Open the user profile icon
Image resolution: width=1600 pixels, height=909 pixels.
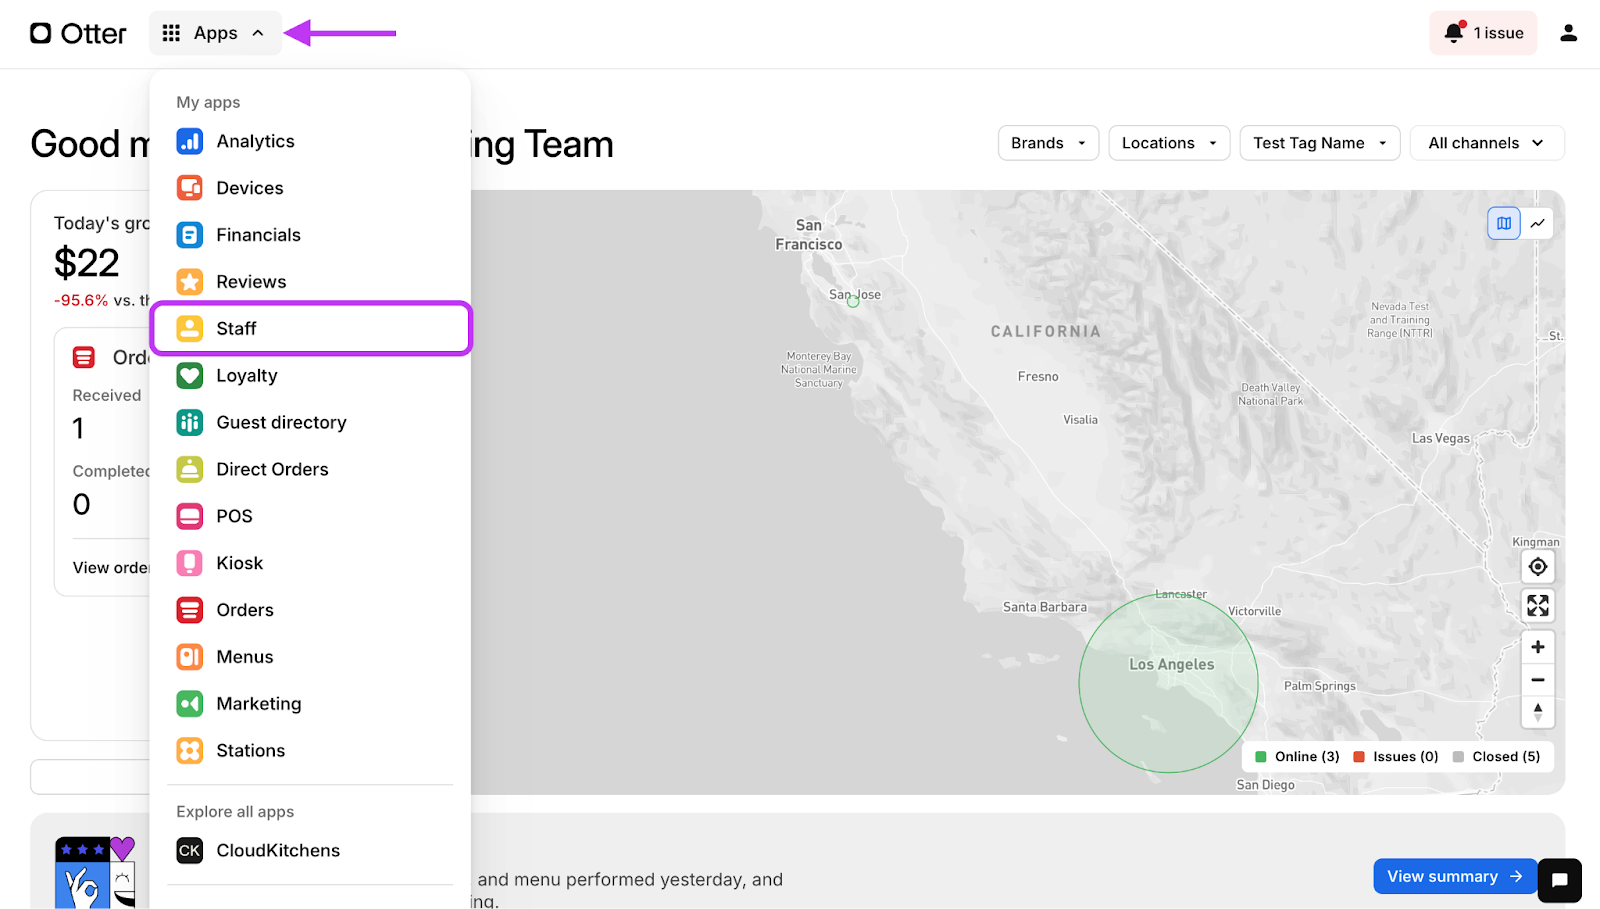click(x=1568, y=33)
